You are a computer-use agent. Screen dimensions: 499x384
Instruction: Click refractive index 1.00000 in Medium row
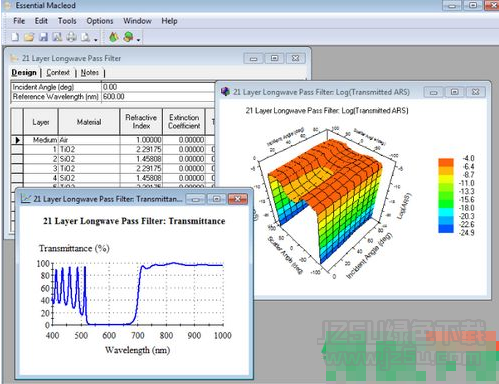pyautogui.click(x=141, y=140)
